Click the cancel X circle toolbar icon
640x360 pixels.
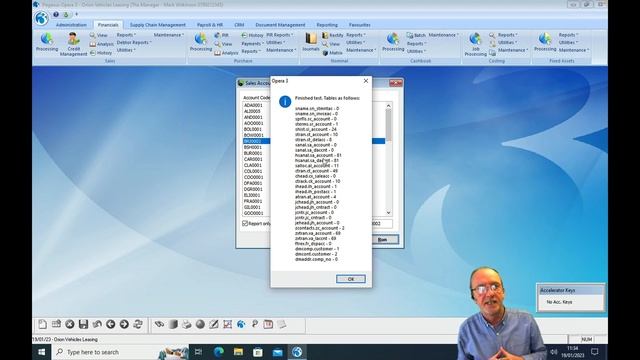click(70, 324)
